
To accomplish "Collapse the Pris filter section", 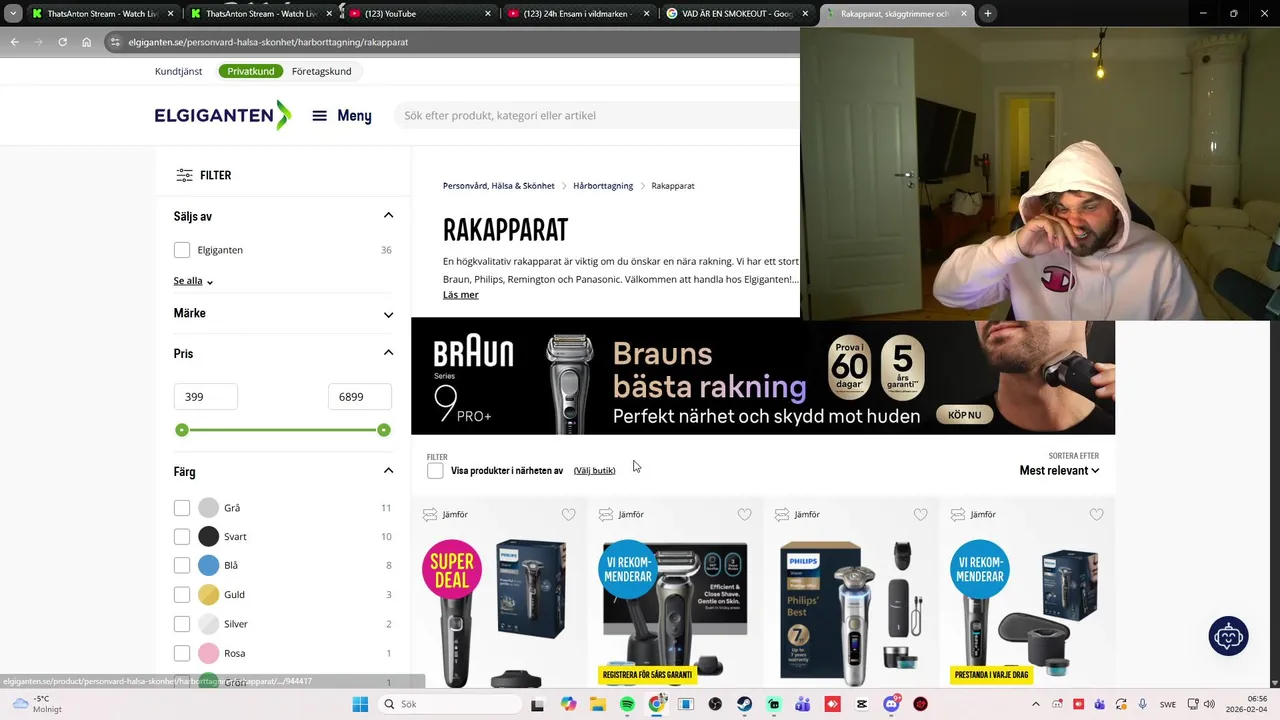I will 388,352.
